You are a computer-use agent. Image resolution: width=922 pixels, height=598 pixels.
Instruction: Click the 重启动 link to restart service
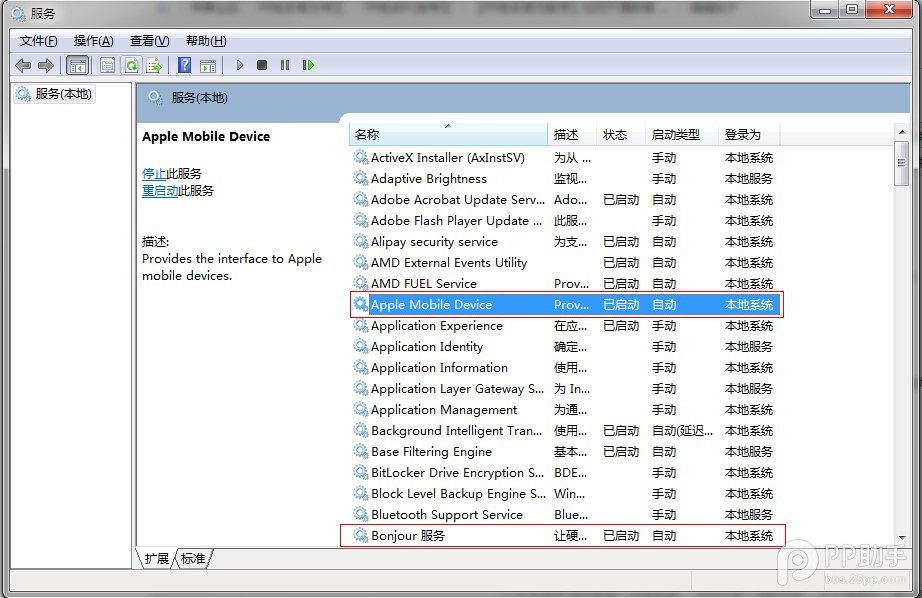pos(160,190)
